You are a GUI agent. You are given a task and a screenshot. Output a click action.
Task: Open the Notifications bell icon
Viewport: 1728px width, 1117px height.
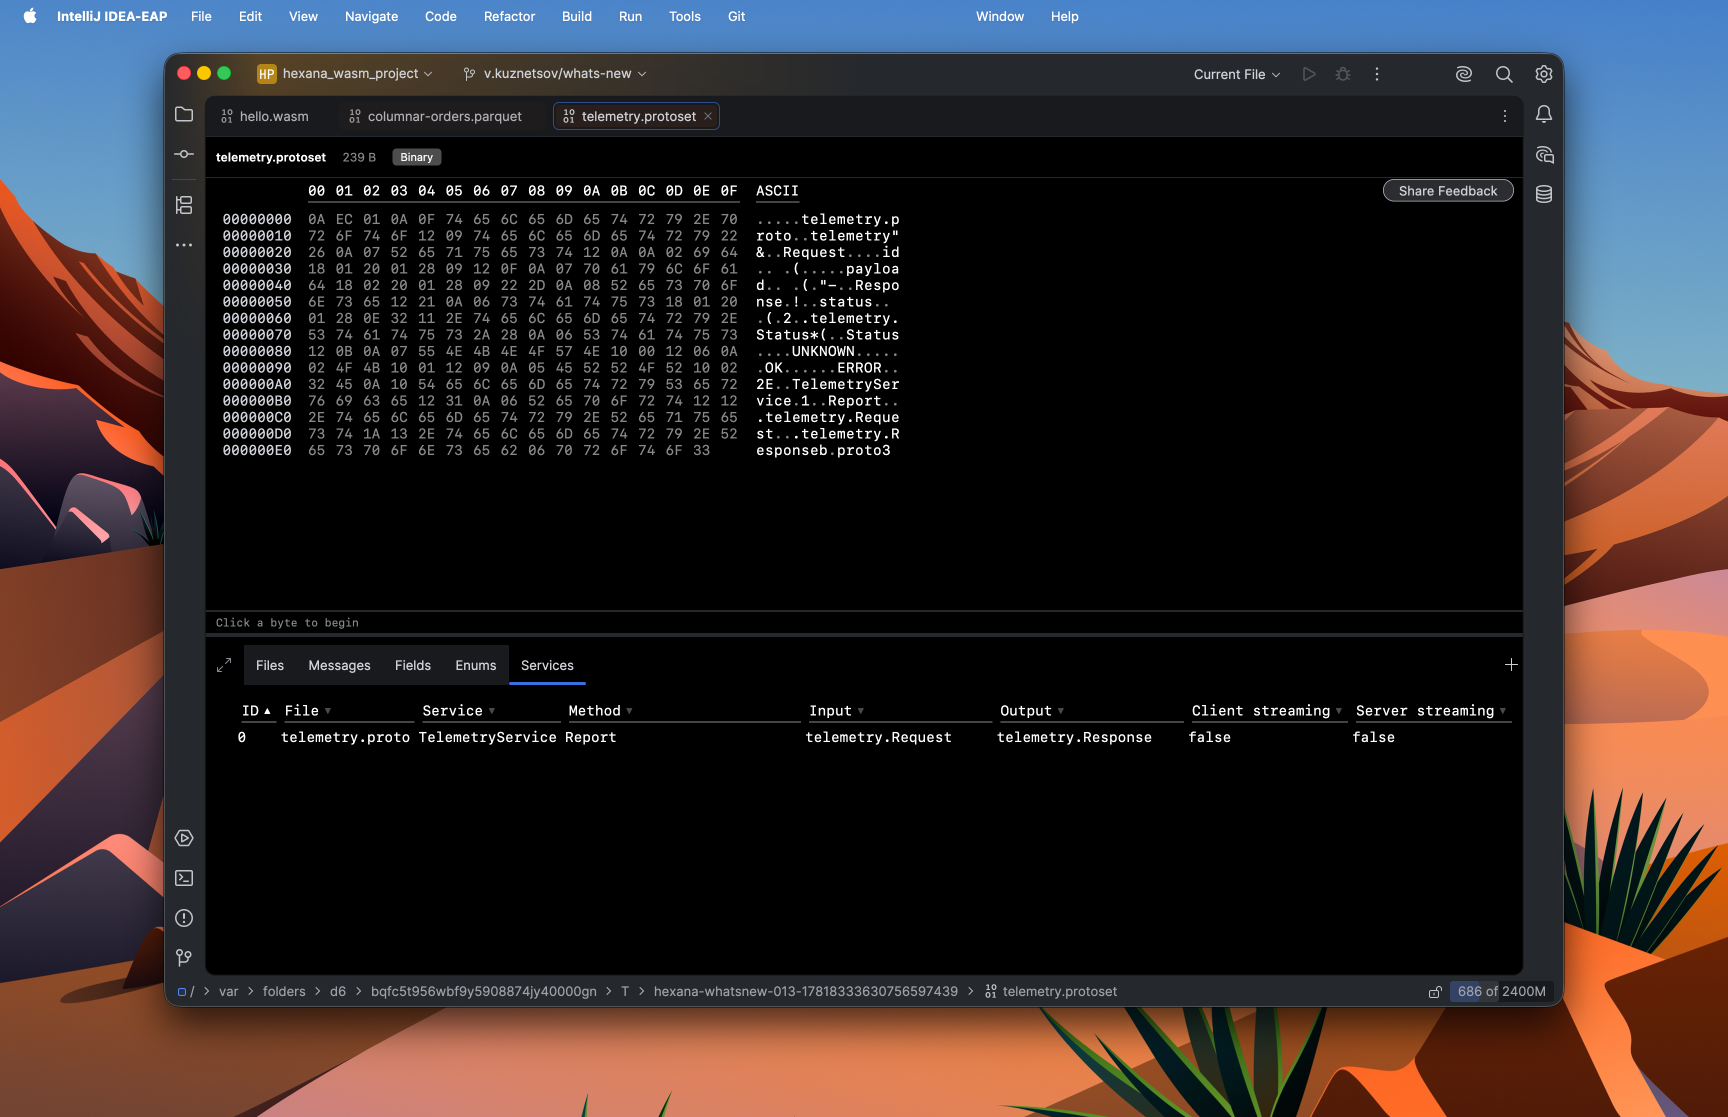[1544, 114]
